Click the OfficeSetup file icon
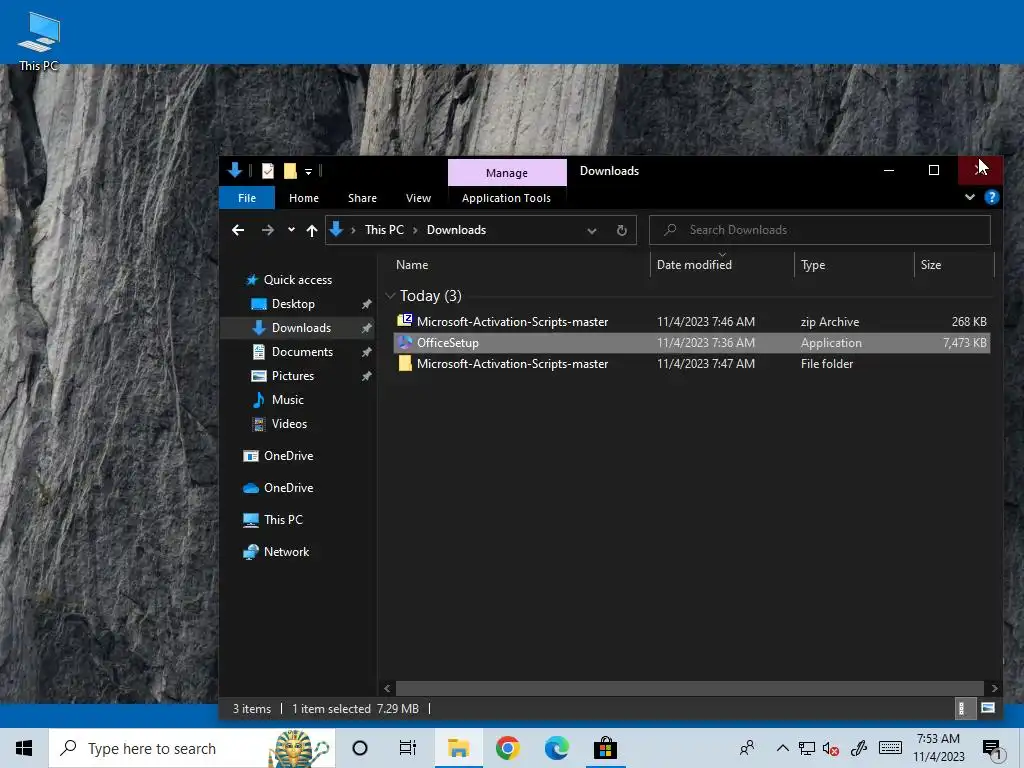This screenshot has height=768, width=1024. tap(405, 342)
